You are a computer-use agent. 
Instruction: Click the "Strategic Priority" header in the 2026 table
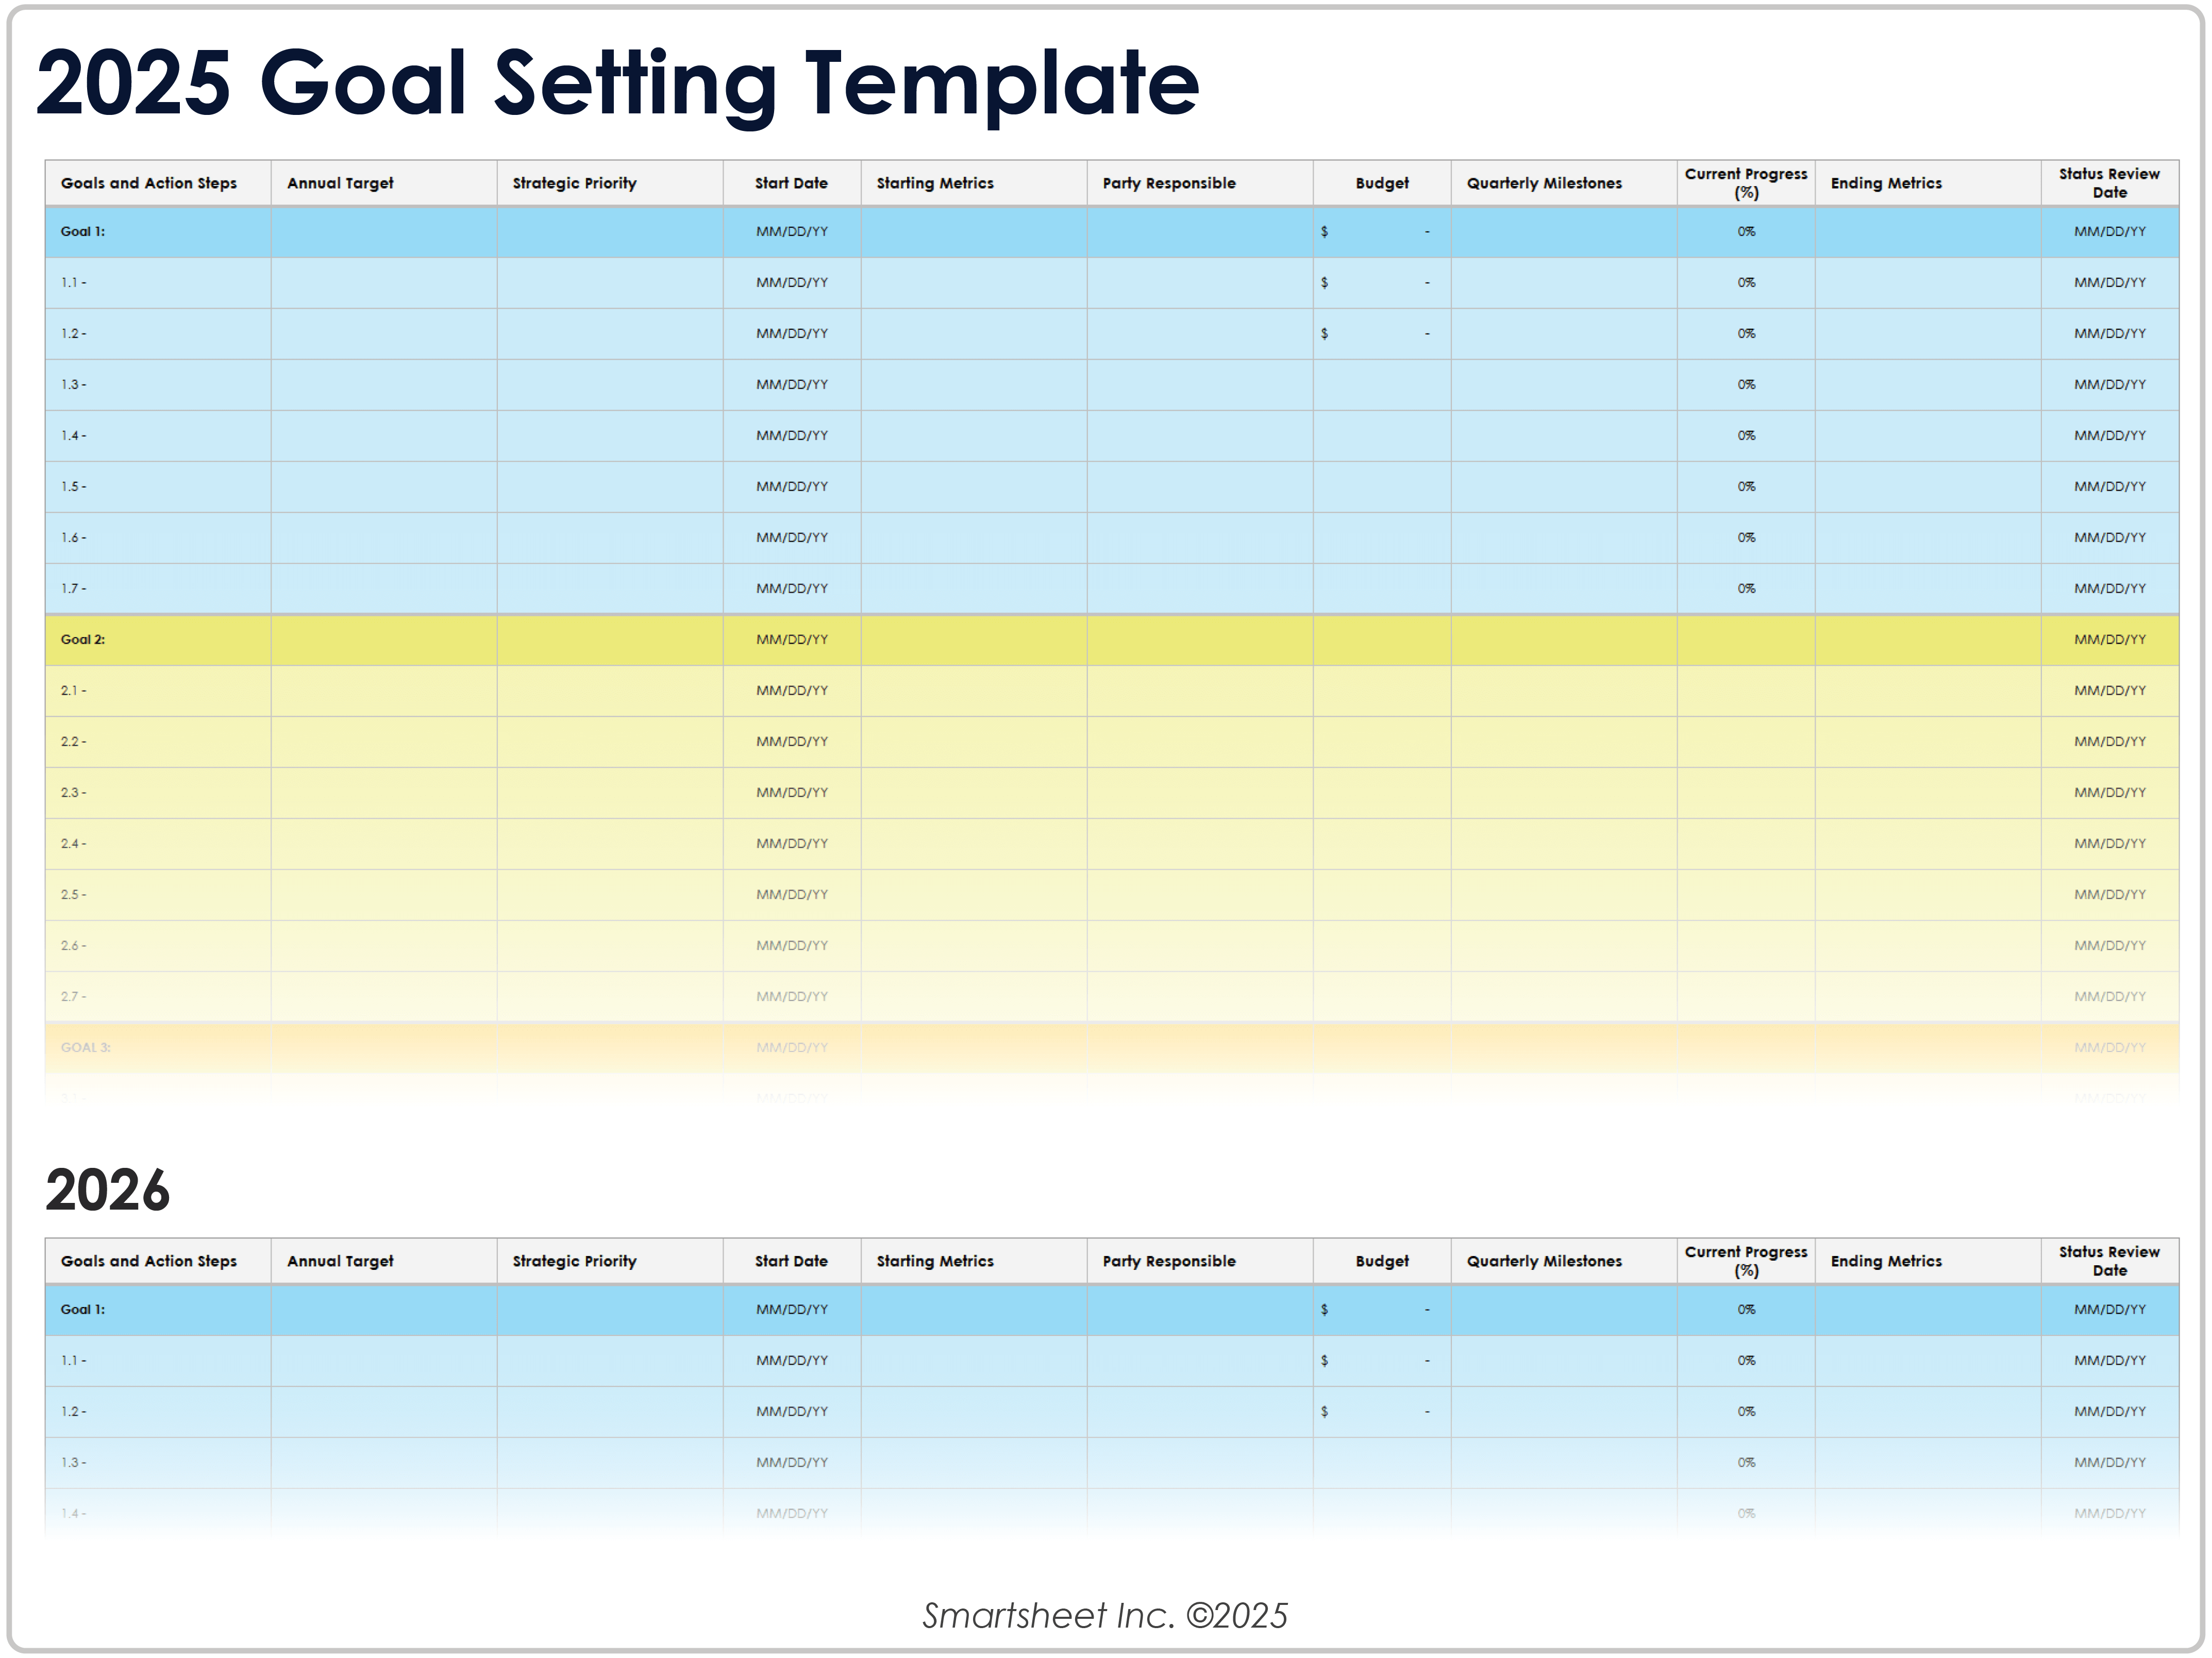574,1261
